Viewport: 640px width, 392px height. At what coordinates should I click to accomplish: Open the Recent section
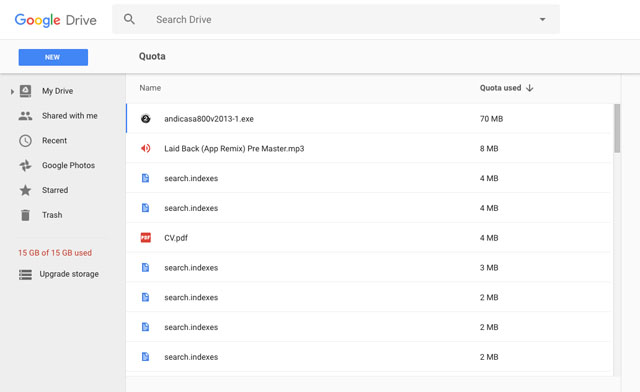coord(54,140)
